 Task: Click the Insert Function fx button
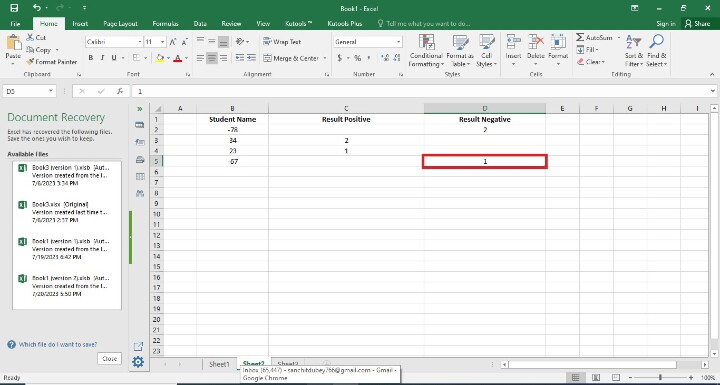coord(120,91)
